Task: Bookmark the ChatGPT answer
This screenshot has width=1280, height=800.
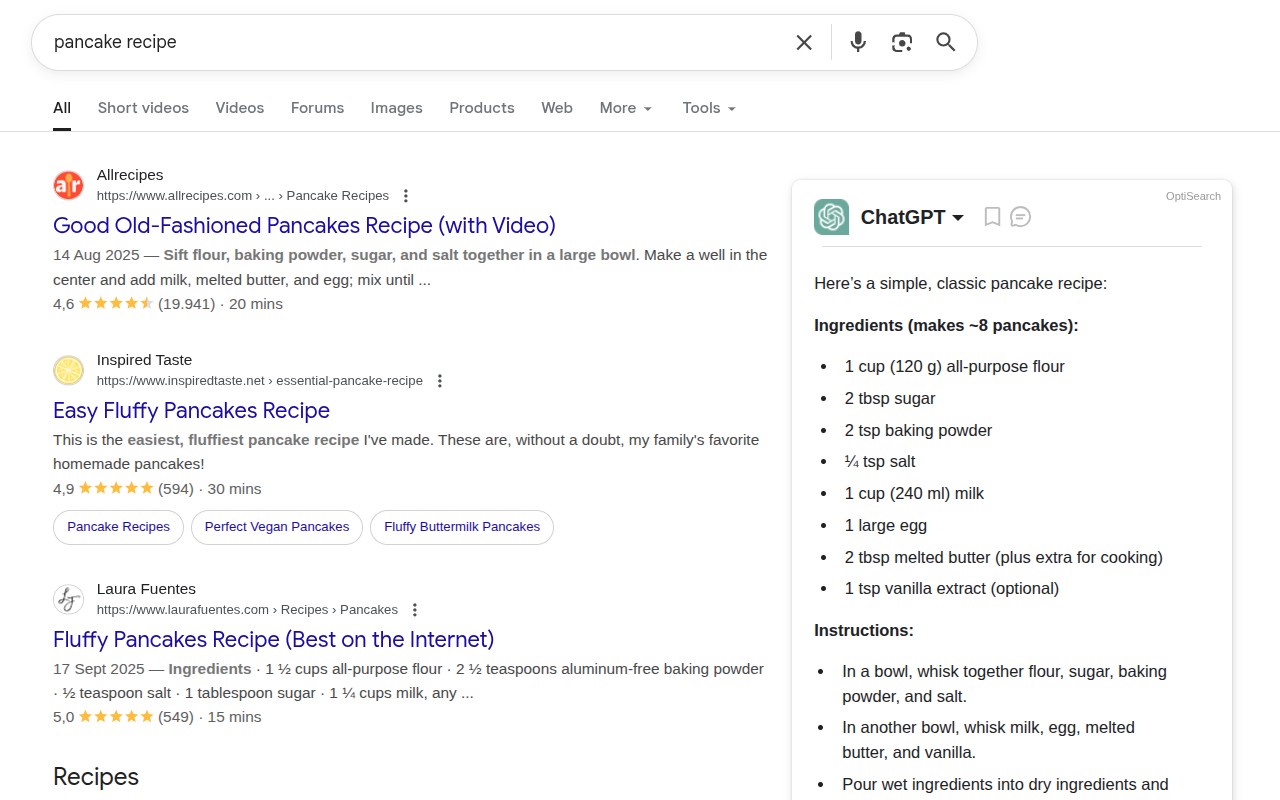Action: 991,216
